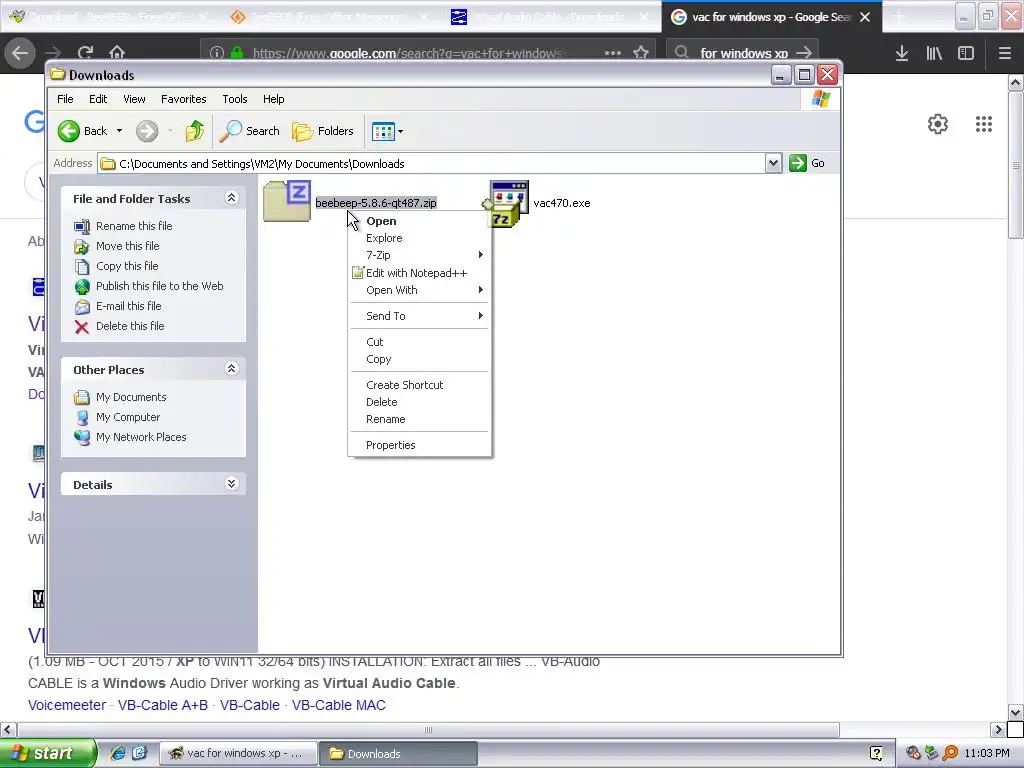Open the Help menu
The width and height of the screenshot is (1024, 768).
[x=274, y=99]
